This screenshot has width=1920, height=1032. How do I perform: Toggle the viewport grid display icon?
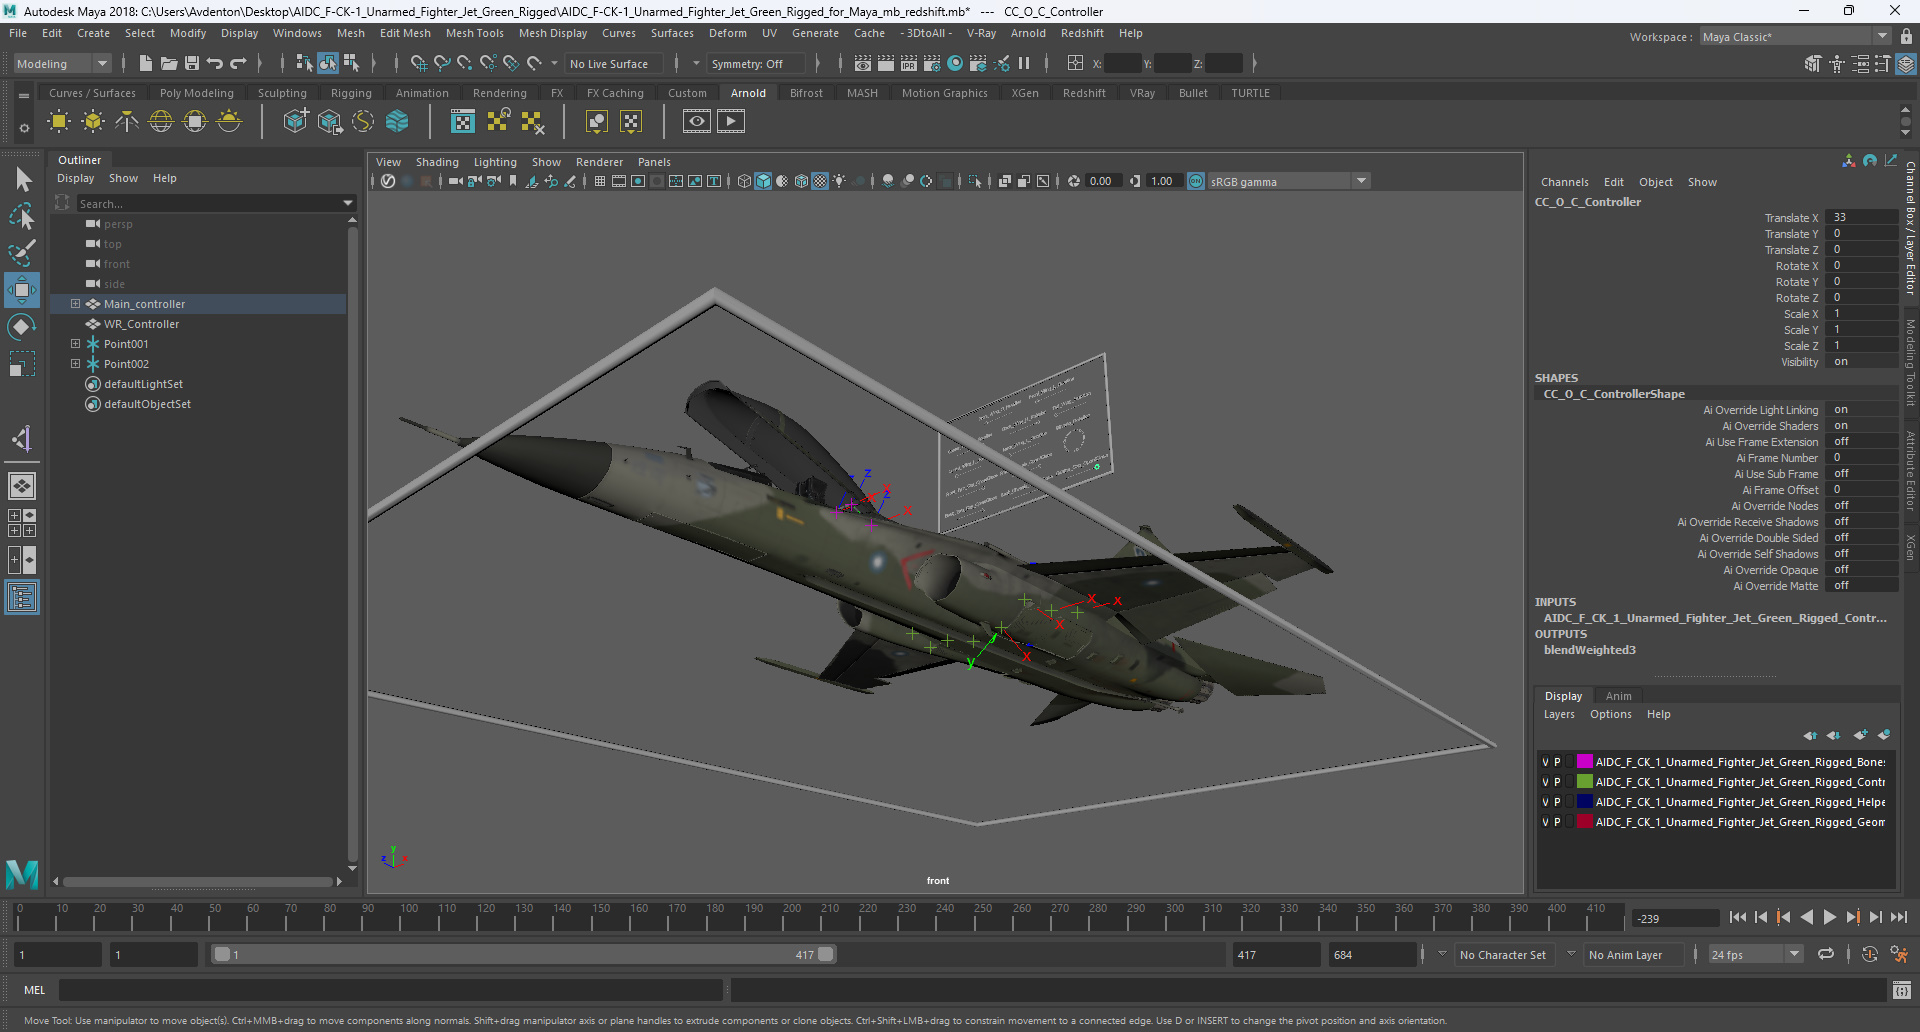600,181
